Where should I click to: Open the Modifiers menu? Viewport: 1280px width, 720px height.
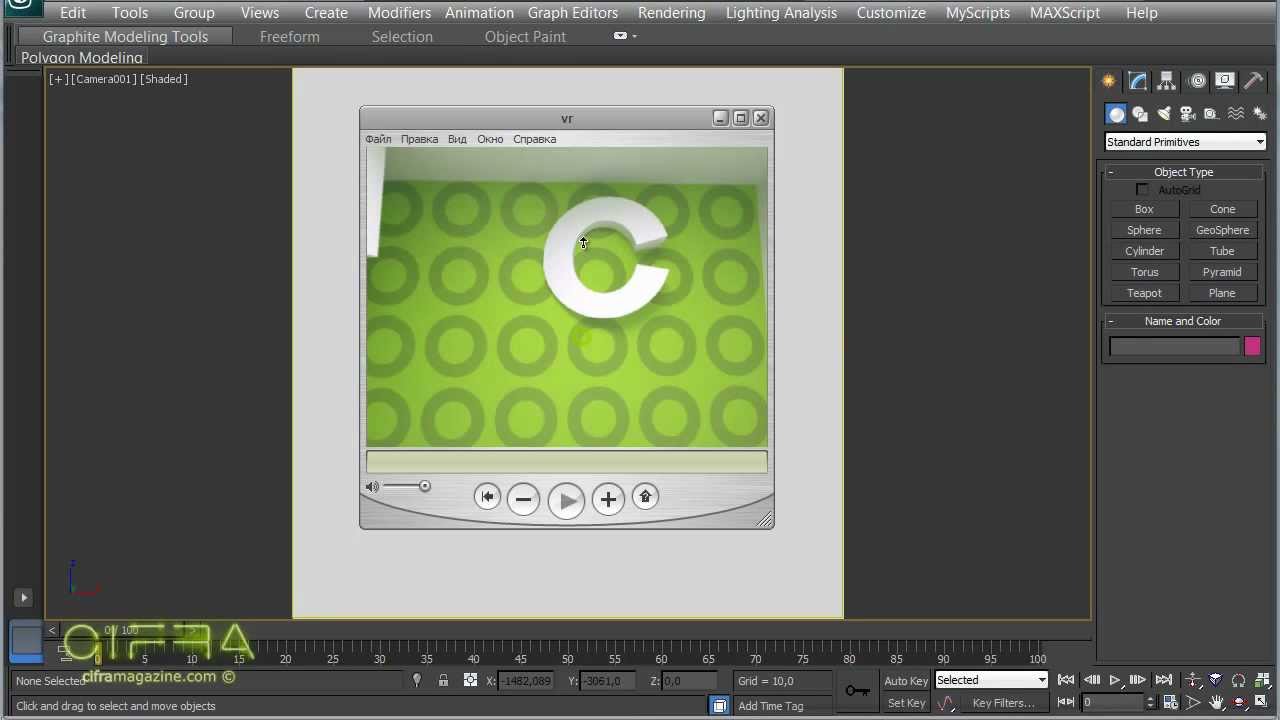coord(399,13)
